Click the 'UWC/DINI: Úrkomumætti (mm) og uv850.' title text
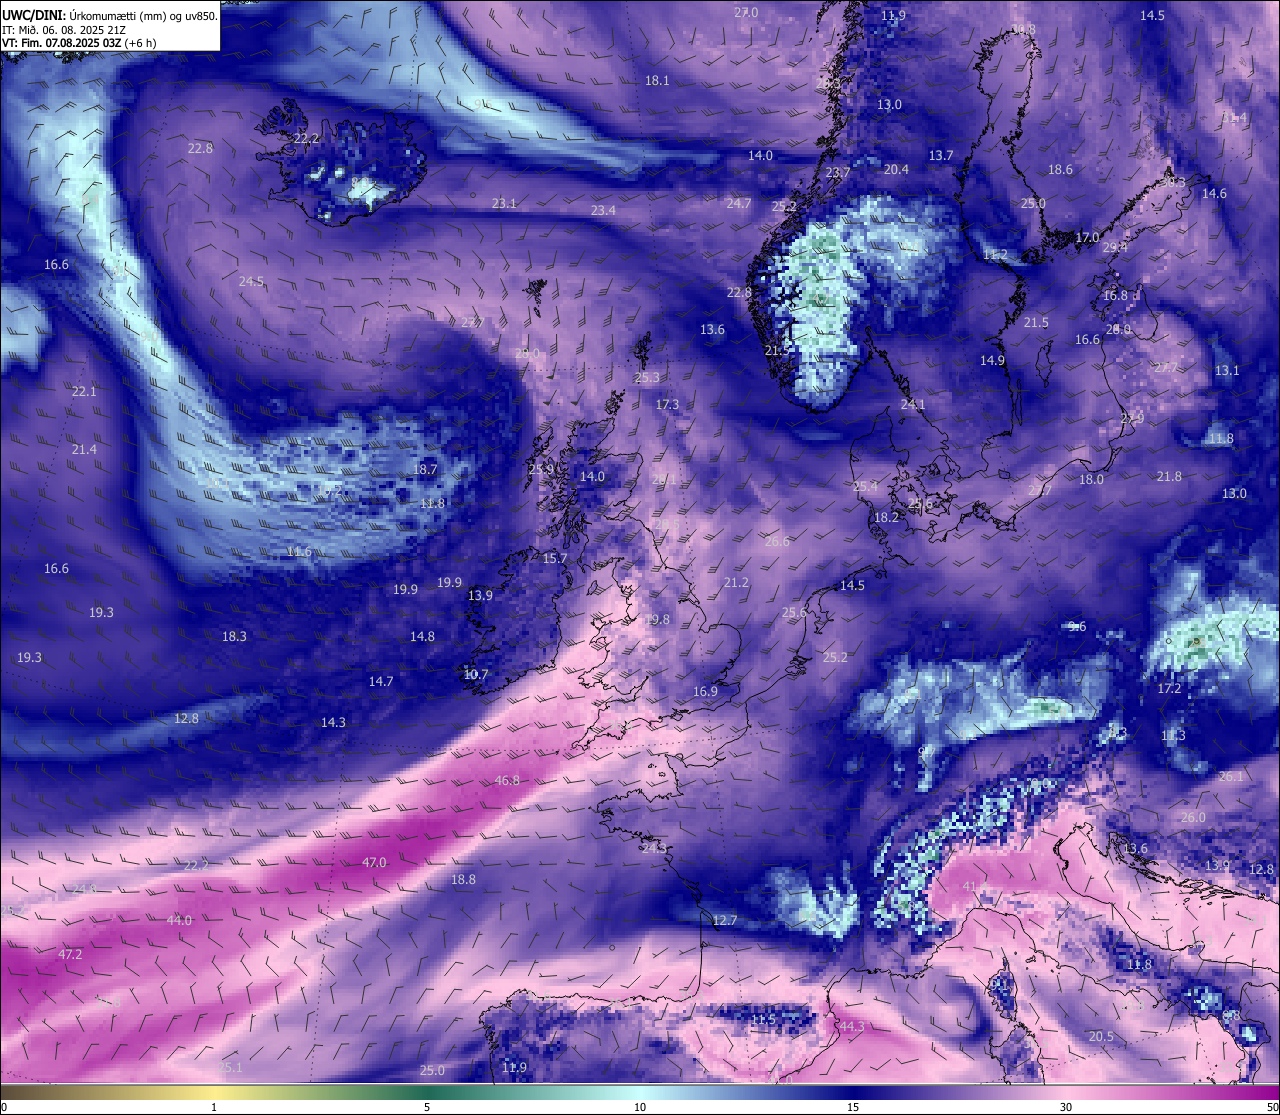 (110, 15)
